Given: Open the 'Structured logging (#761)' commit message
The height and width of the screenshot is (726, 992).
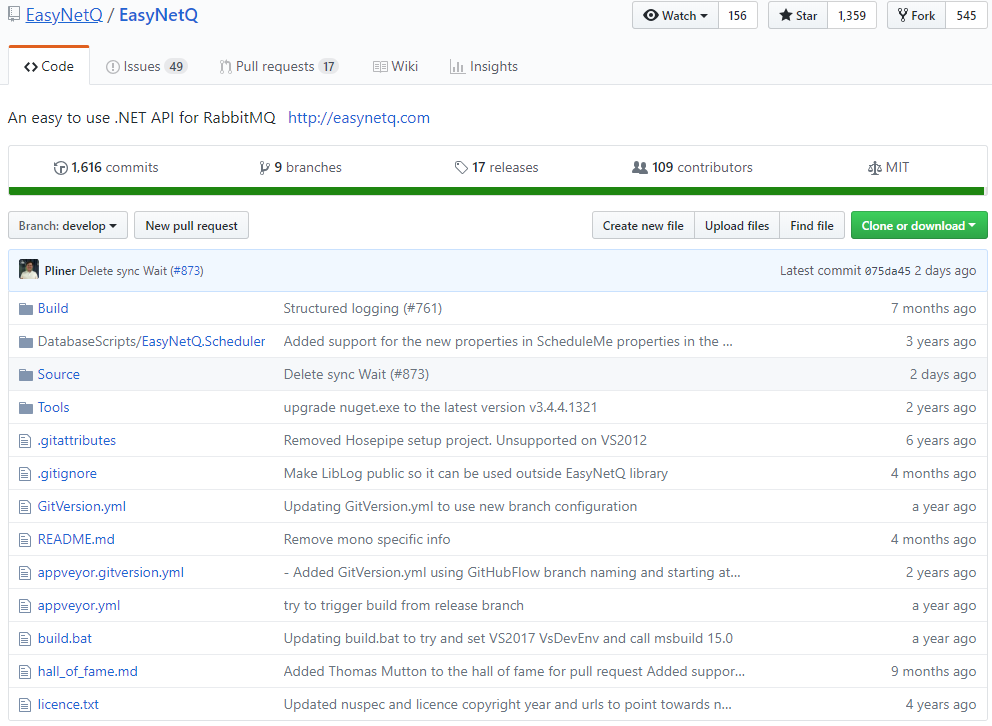Looking at the screenshot, I should tap(363, 309).
